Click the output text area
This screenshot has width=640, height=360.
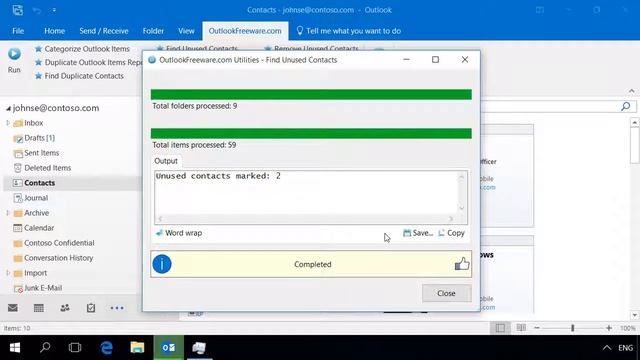(306, 193)
